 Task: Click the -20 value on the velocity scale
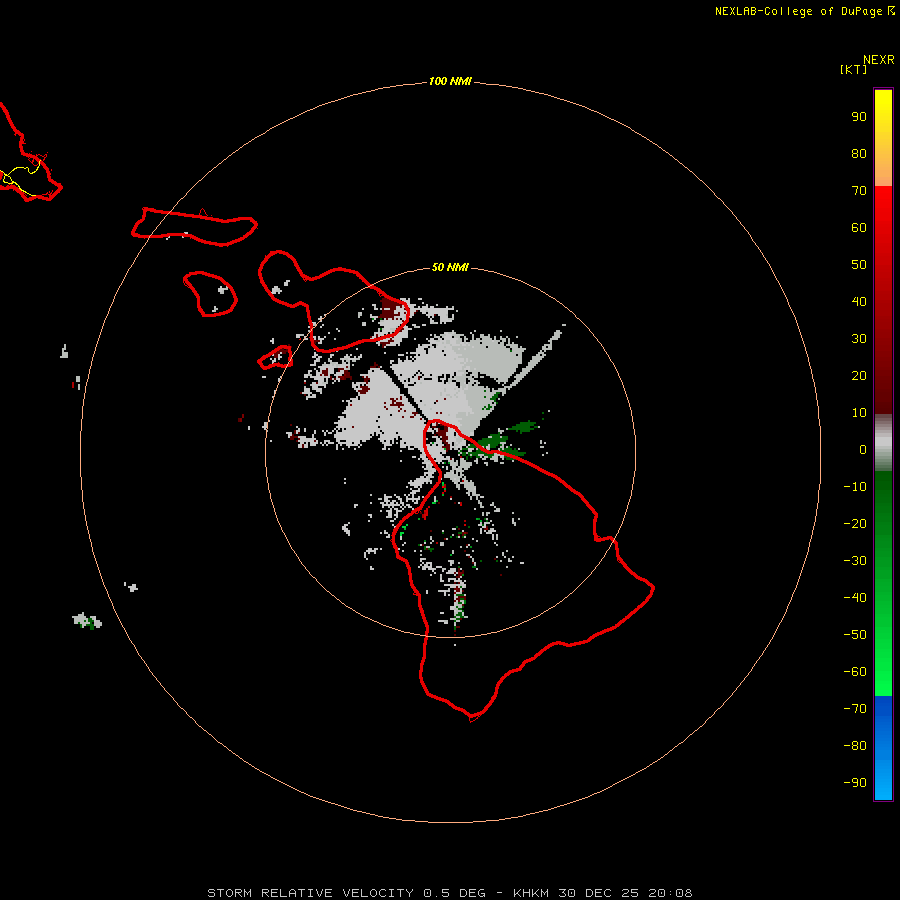point(855,523)
